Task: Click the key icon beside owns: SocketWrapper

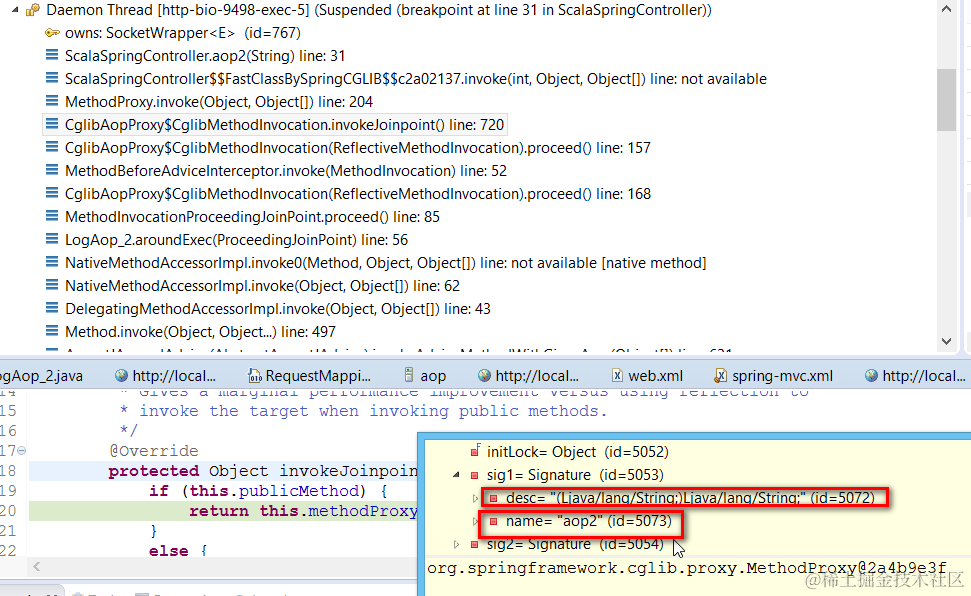Action: (x=52, y=33)
